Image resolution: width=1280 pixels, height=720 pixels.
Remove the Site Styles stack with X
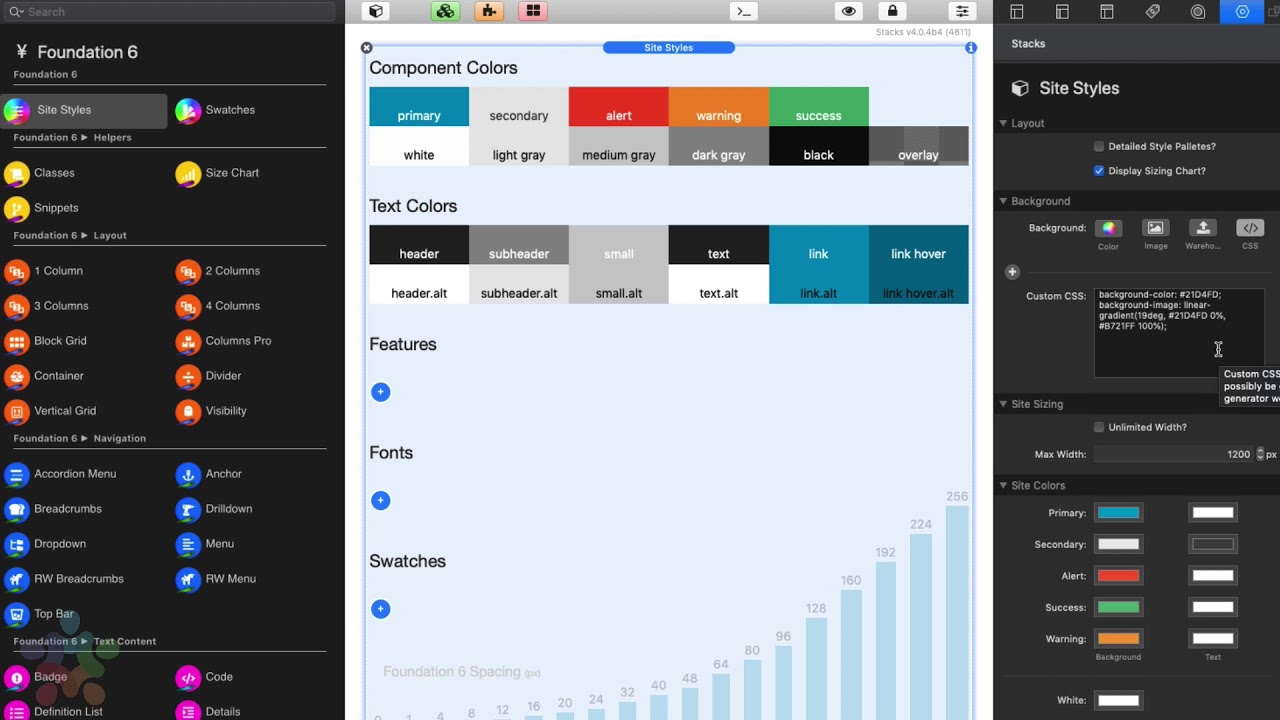(x=367, y=48)
